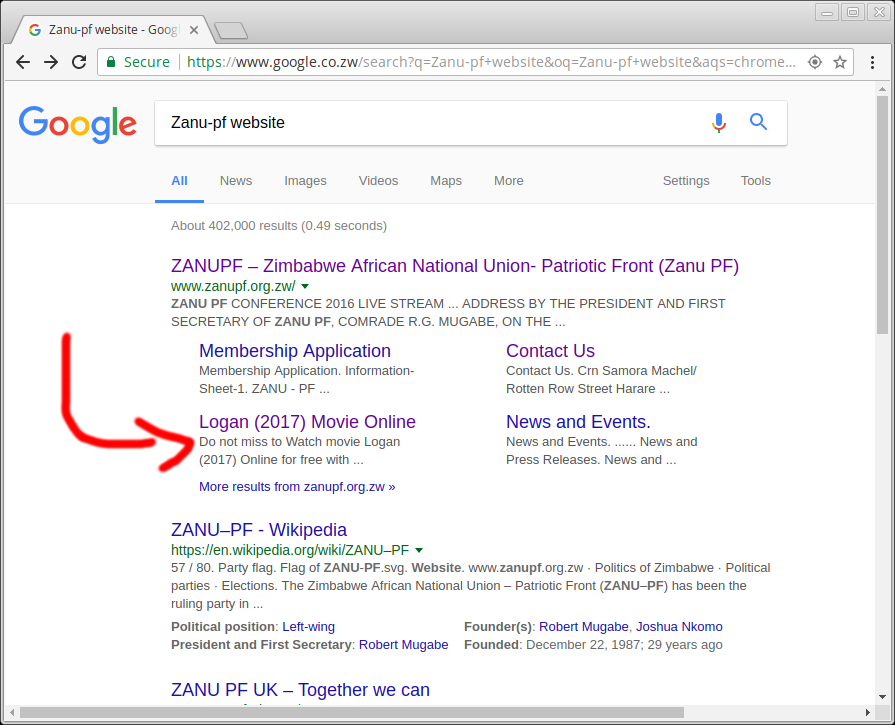Click the Google logo
This screenshot has width=895, height=725.
77,124
